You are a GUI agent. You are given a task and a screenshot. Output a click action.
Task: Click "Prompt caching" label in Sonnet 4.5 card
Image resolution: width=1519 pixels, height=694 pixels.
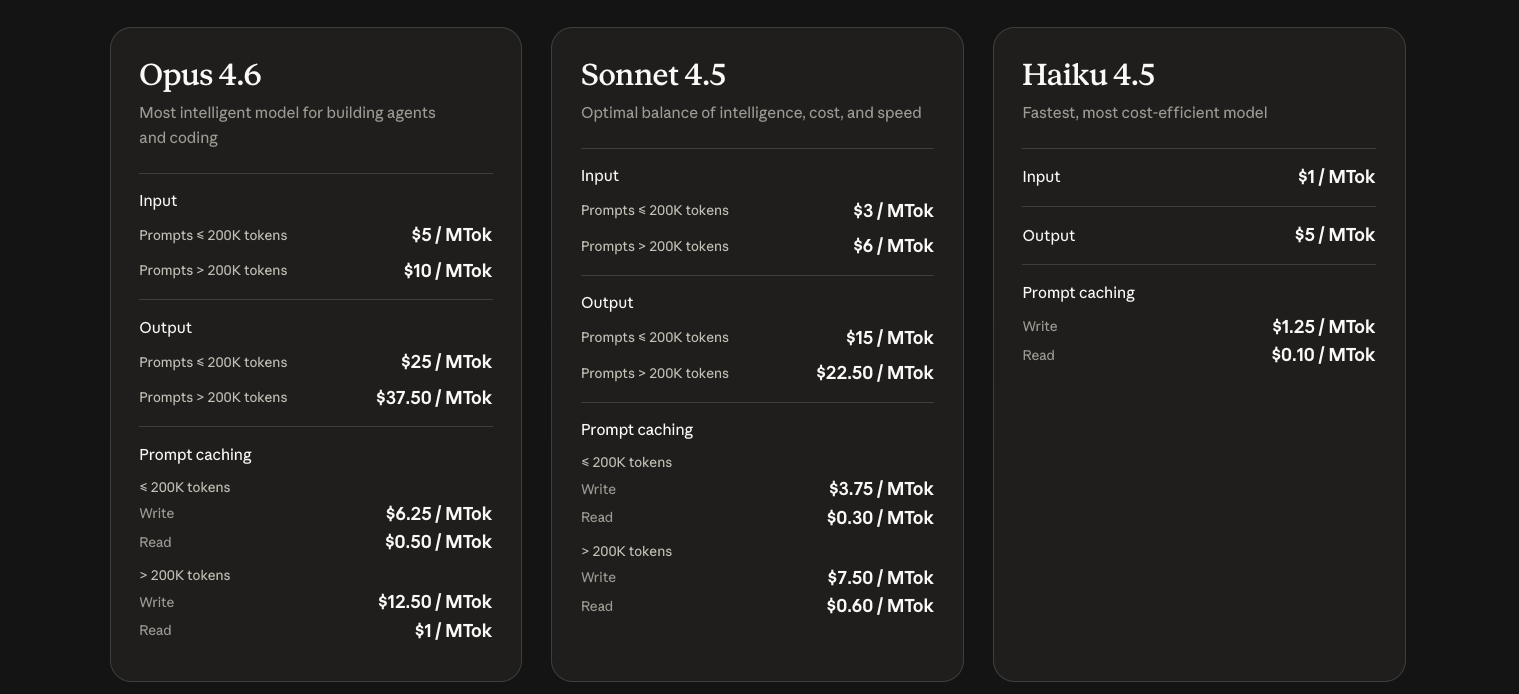tap(637, 430)
